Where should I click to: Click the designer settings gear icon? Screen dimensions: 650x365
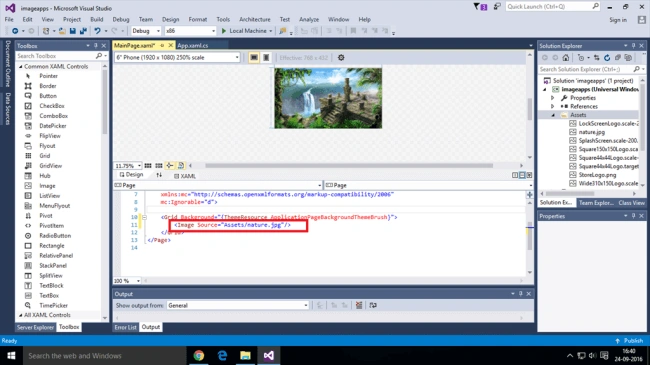pyautogui.click(x=341, y=58)
